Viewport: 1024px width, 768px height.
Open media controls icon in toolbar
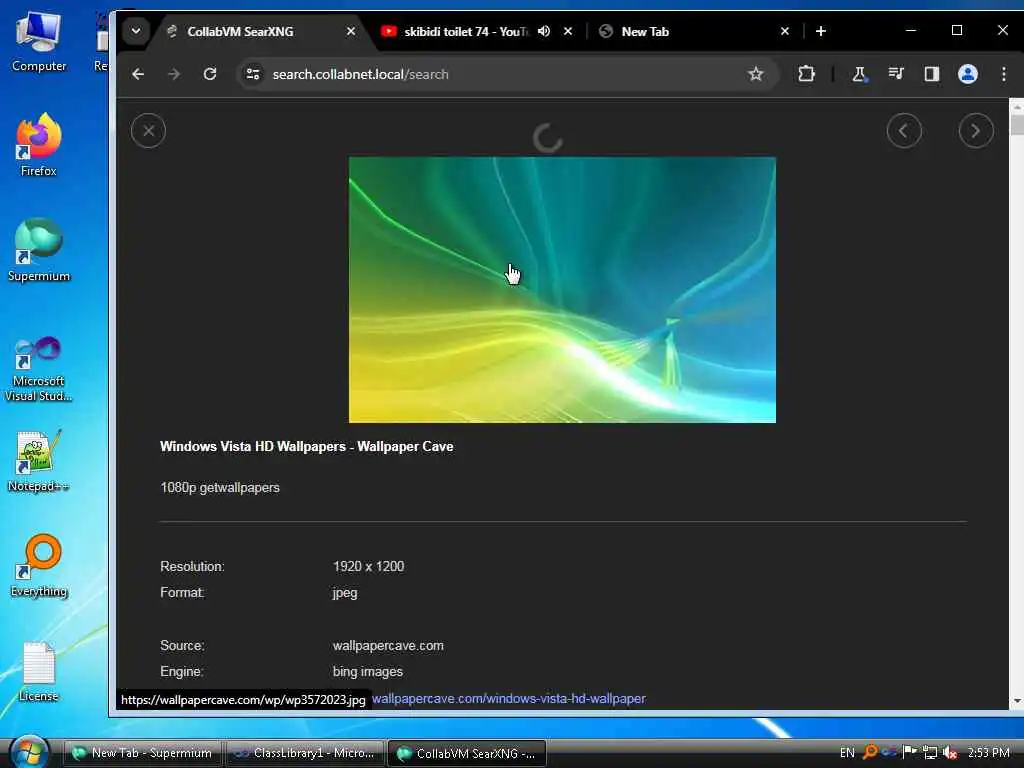(895, 74)
